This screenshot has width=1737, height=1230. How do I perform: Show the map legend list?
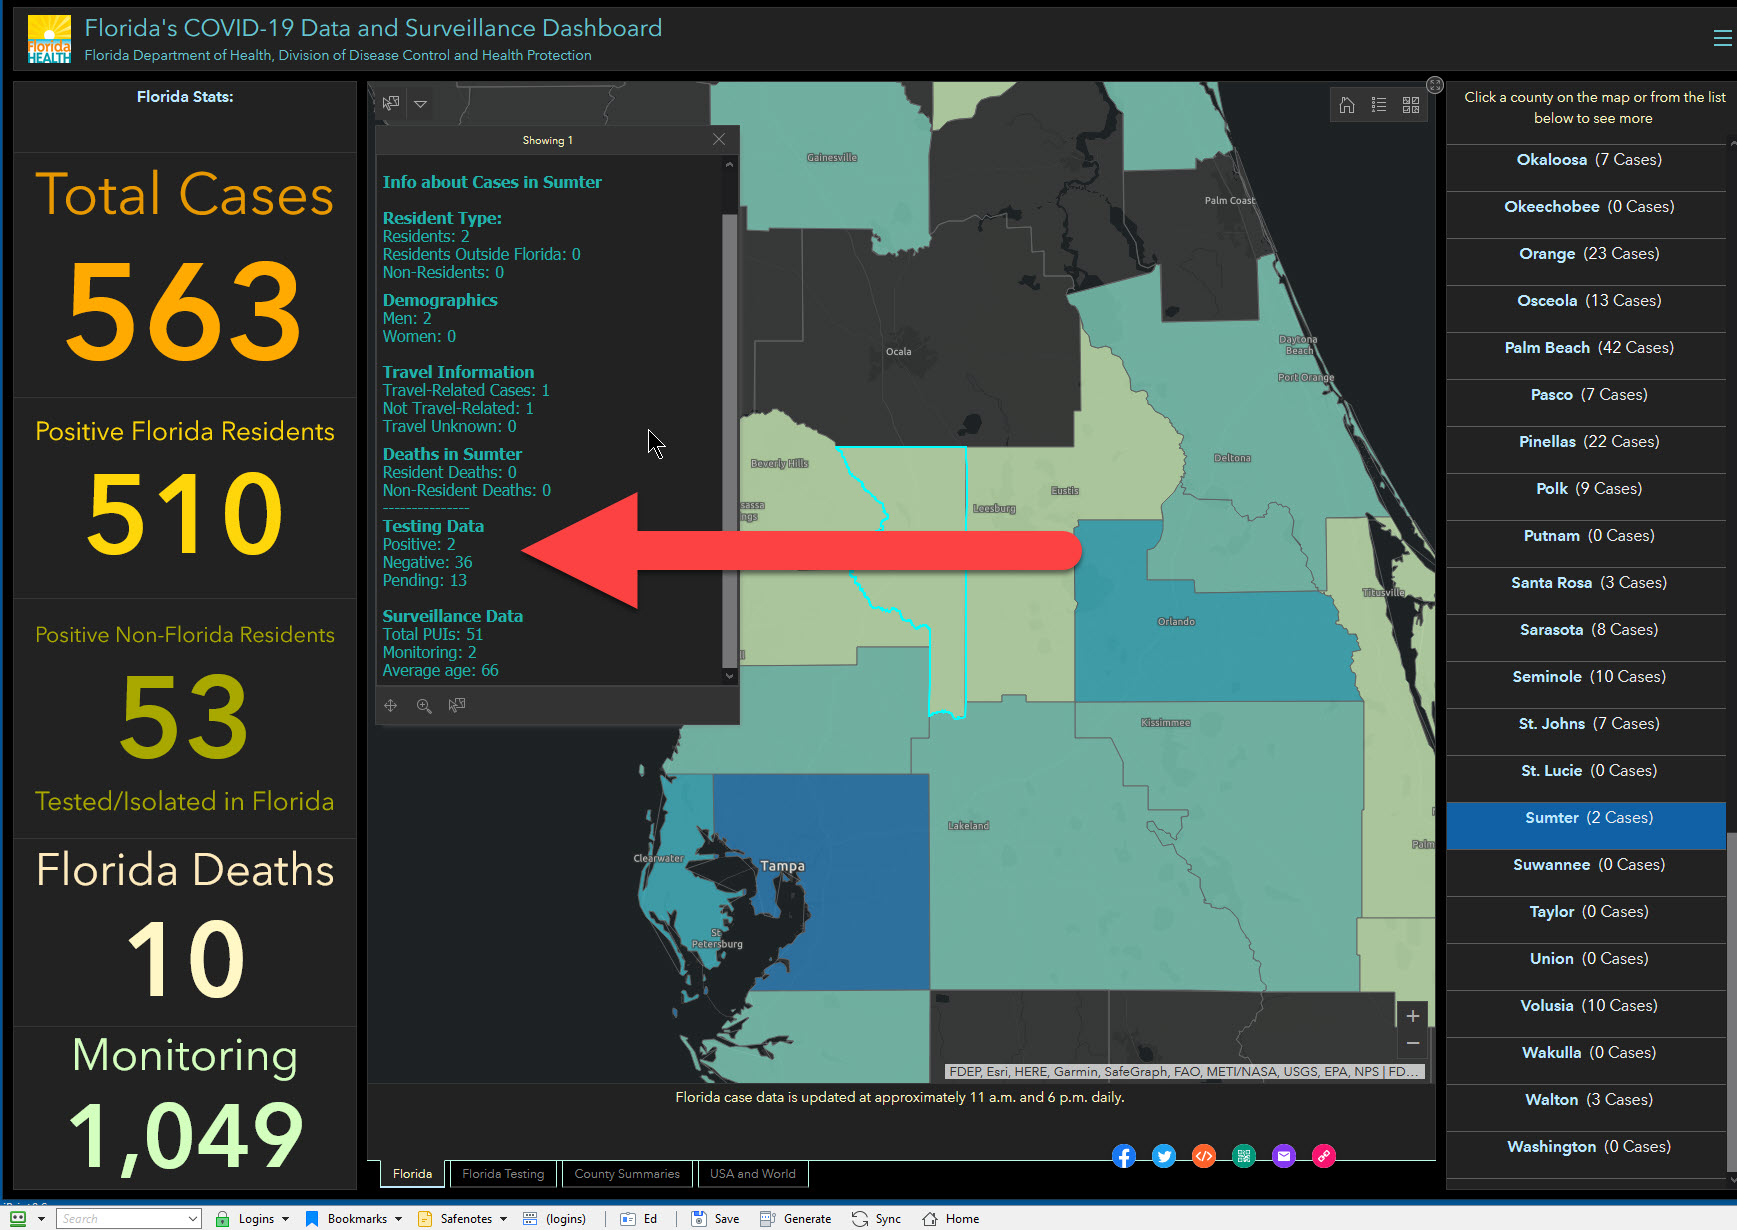click(x=1379, y=105)
